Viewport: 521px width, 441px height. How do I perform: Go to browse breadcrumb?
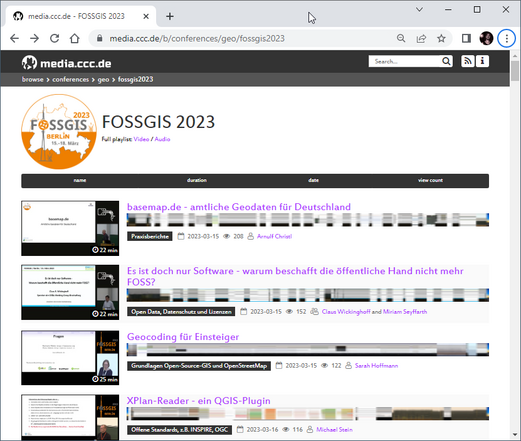pos(33,79)
